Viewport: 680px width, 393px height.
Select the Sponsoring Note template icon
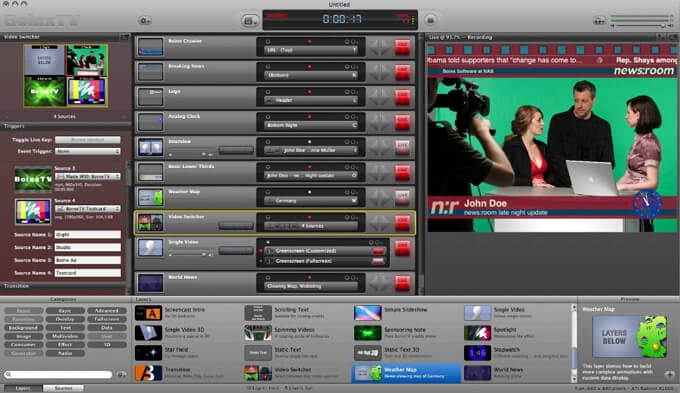[x=368, y=333]
